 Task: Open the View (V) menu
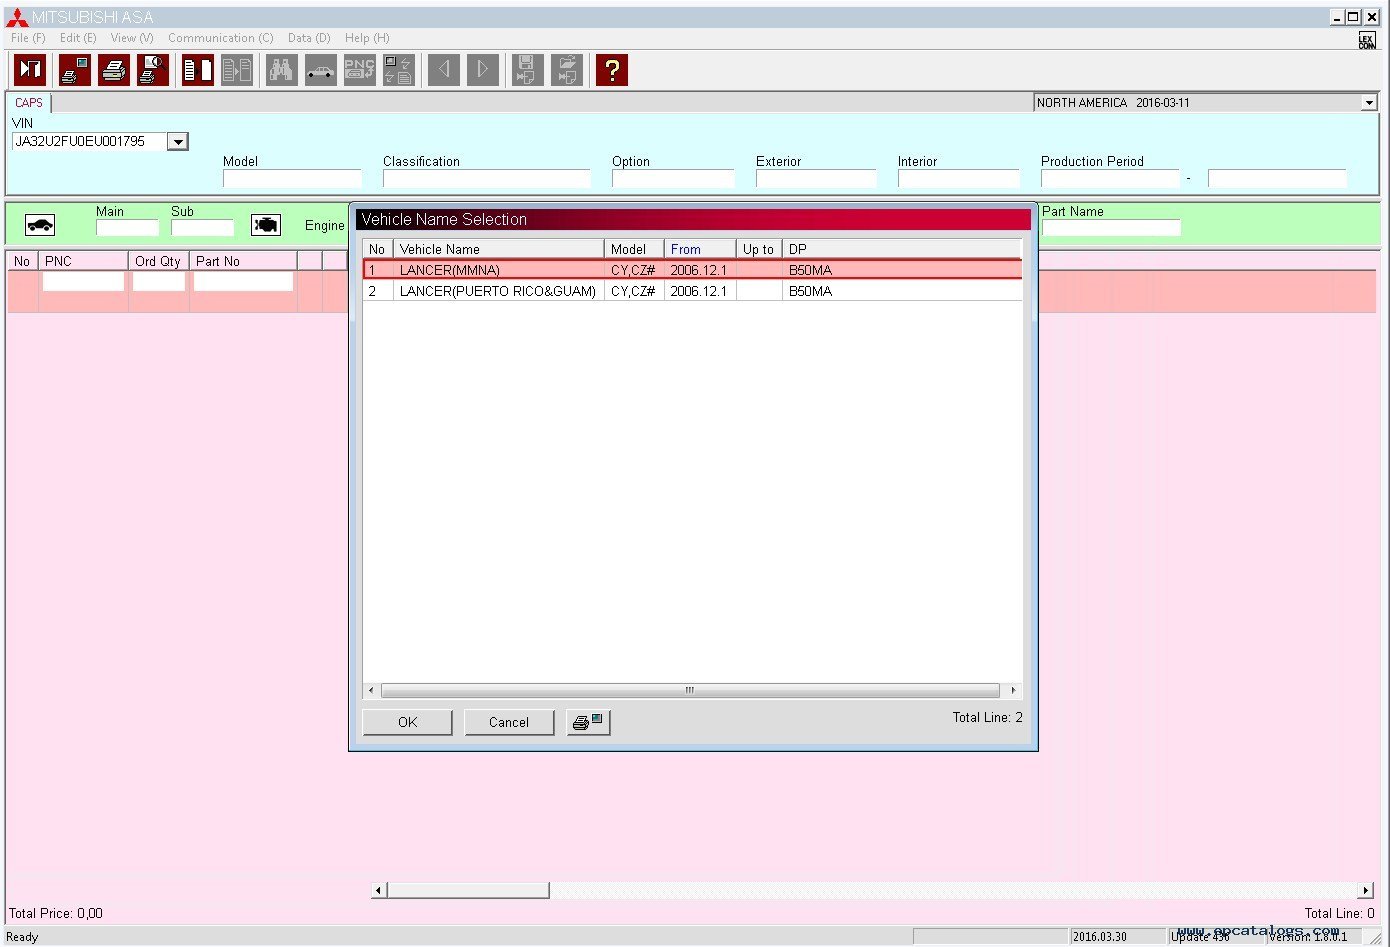coord(132,38)
